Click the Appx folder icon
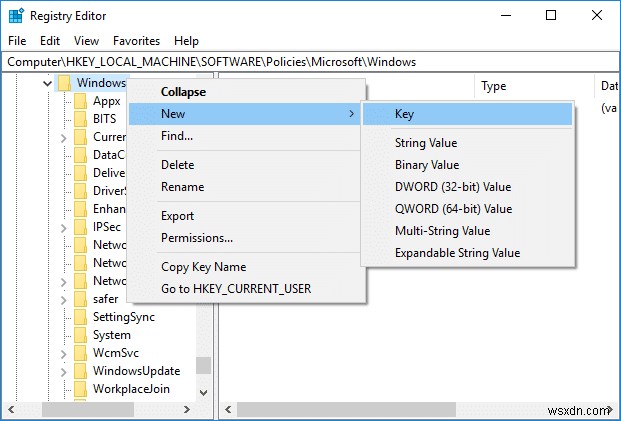This screenshot has width=621, height=421. (x=80, y=101)
